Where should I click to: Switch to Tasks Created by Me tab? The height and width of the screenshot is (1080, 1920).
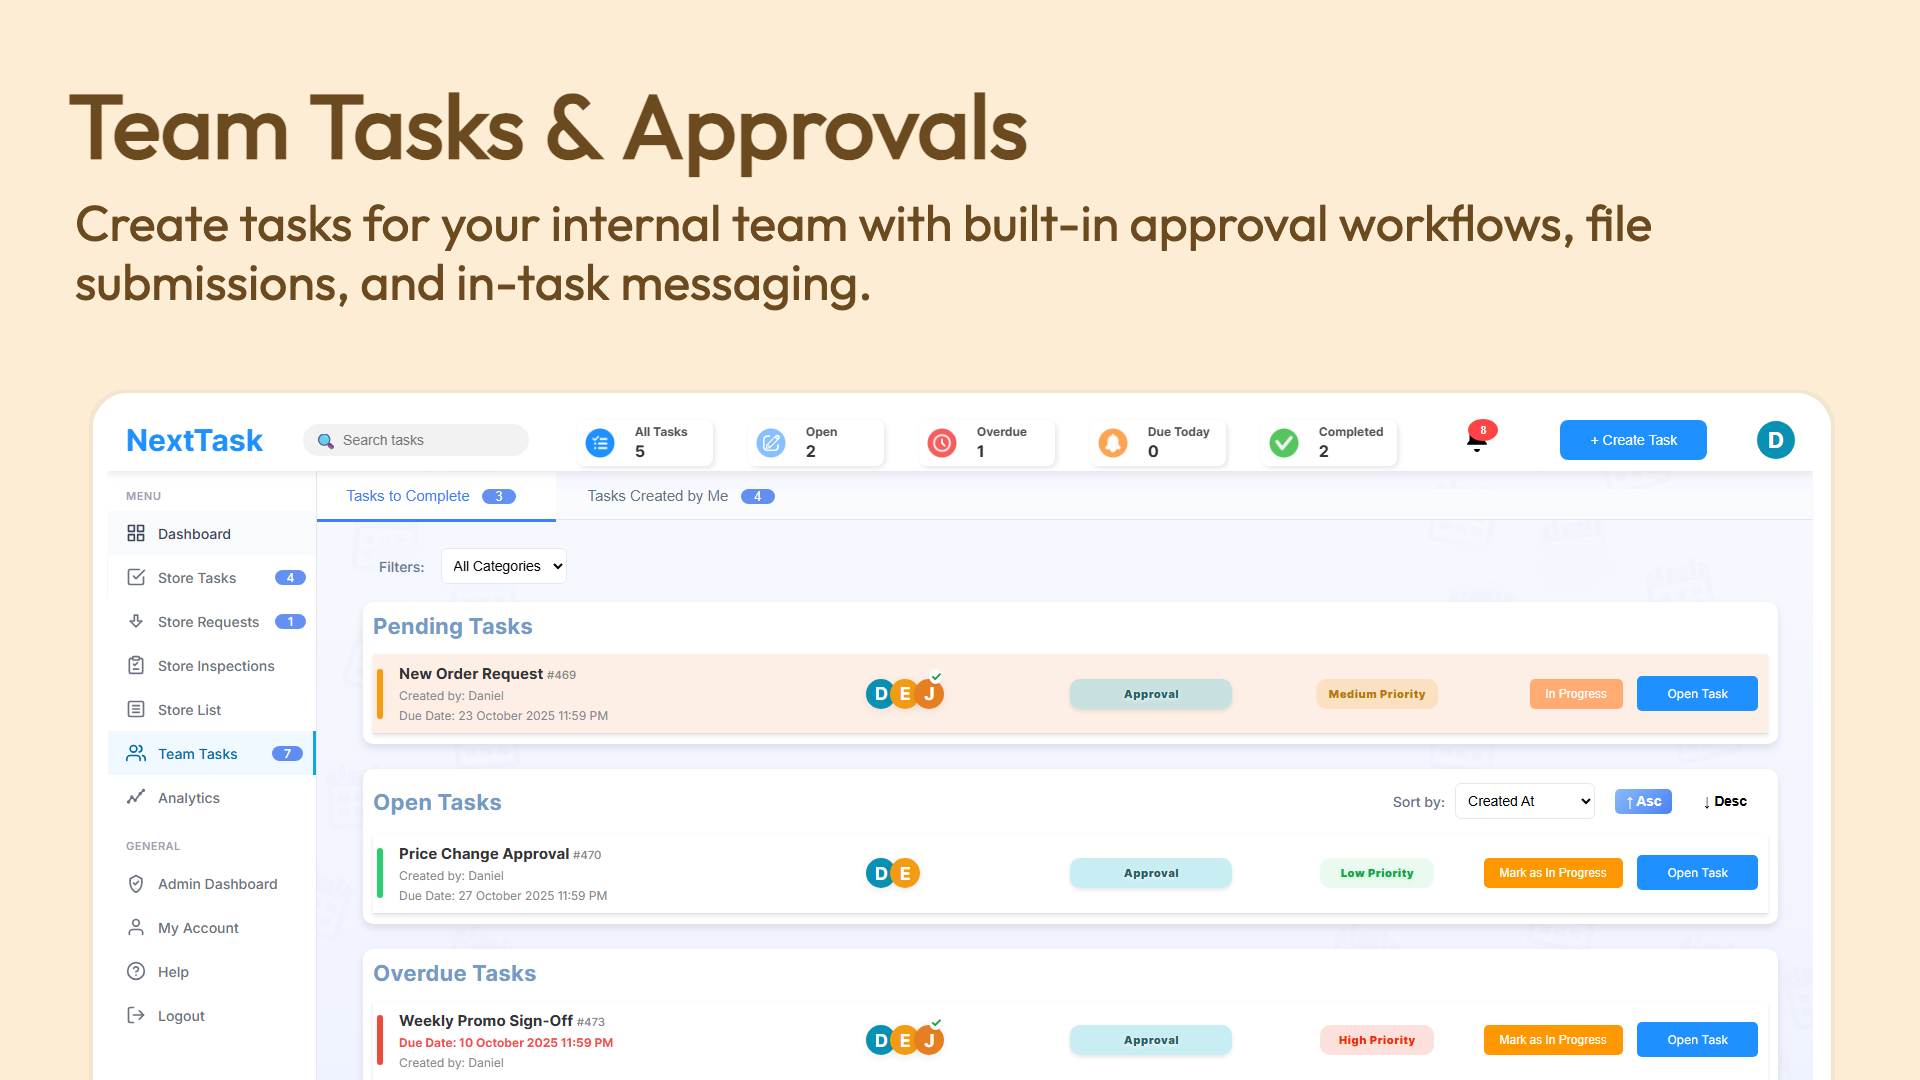(681, 496)
